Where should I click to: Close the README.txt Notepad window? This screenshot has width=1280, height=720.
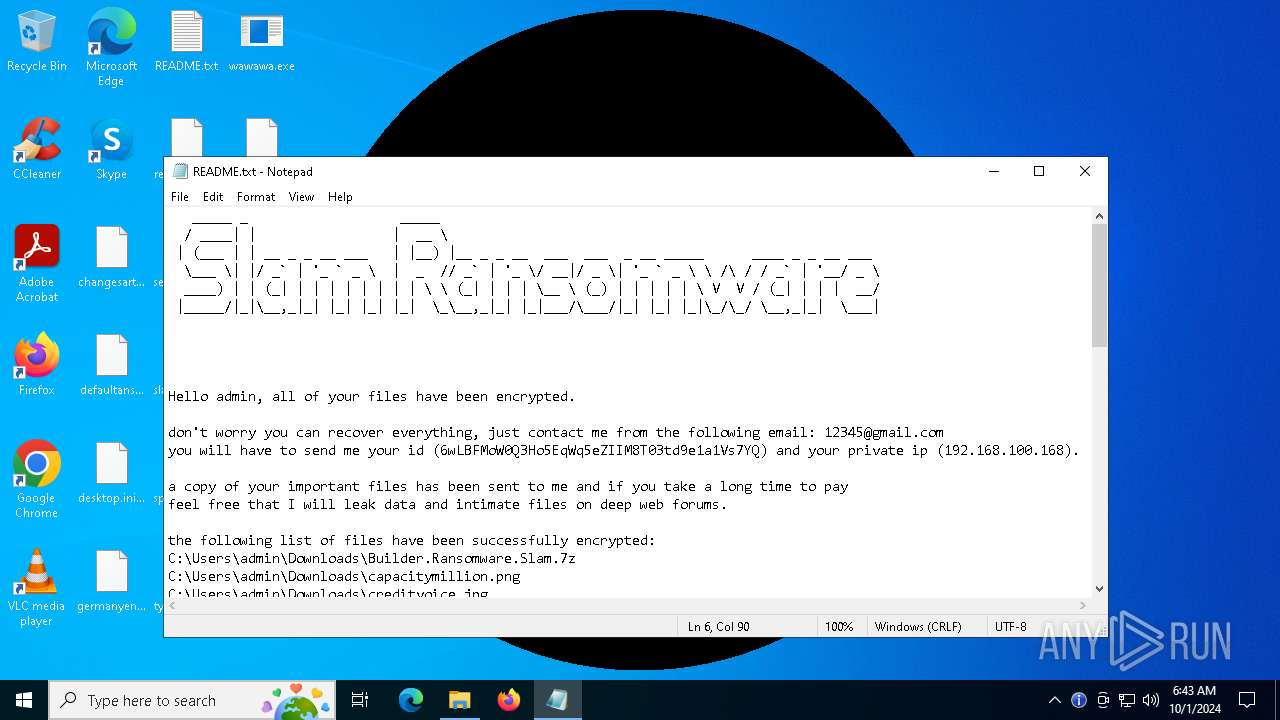click(x=1085, y=171)
